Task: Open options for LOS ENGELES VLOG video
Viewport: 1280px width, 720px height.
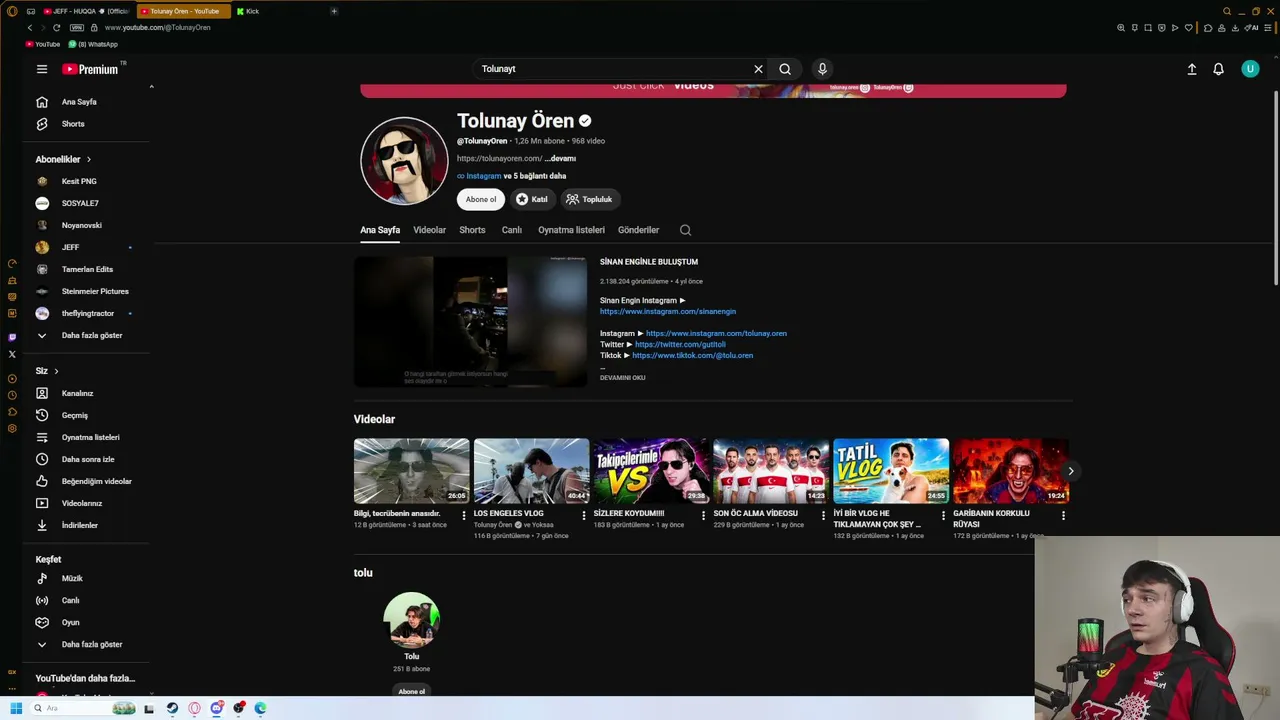Action: [584, 516]
